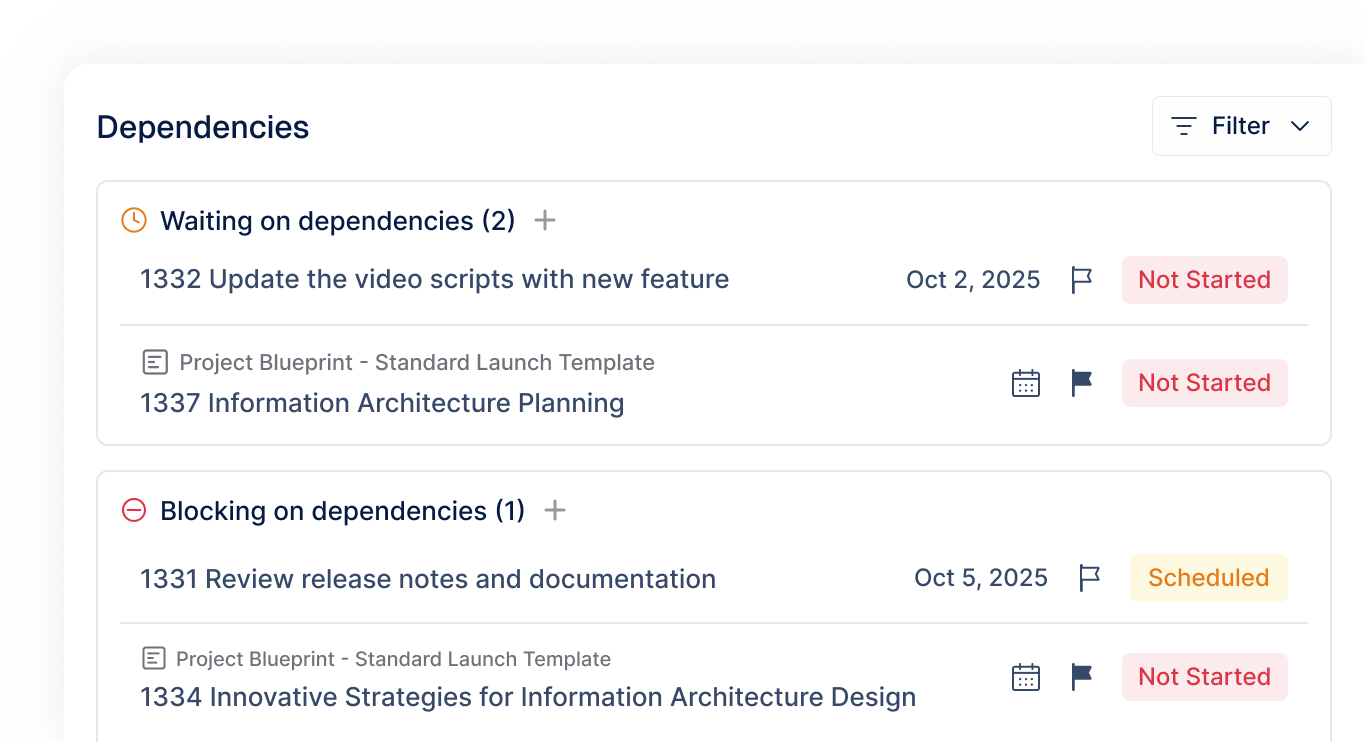Open task 1337 Information Architecture Planning
The width and height of the screenshot is (1364, 742).
pos(382,403)
